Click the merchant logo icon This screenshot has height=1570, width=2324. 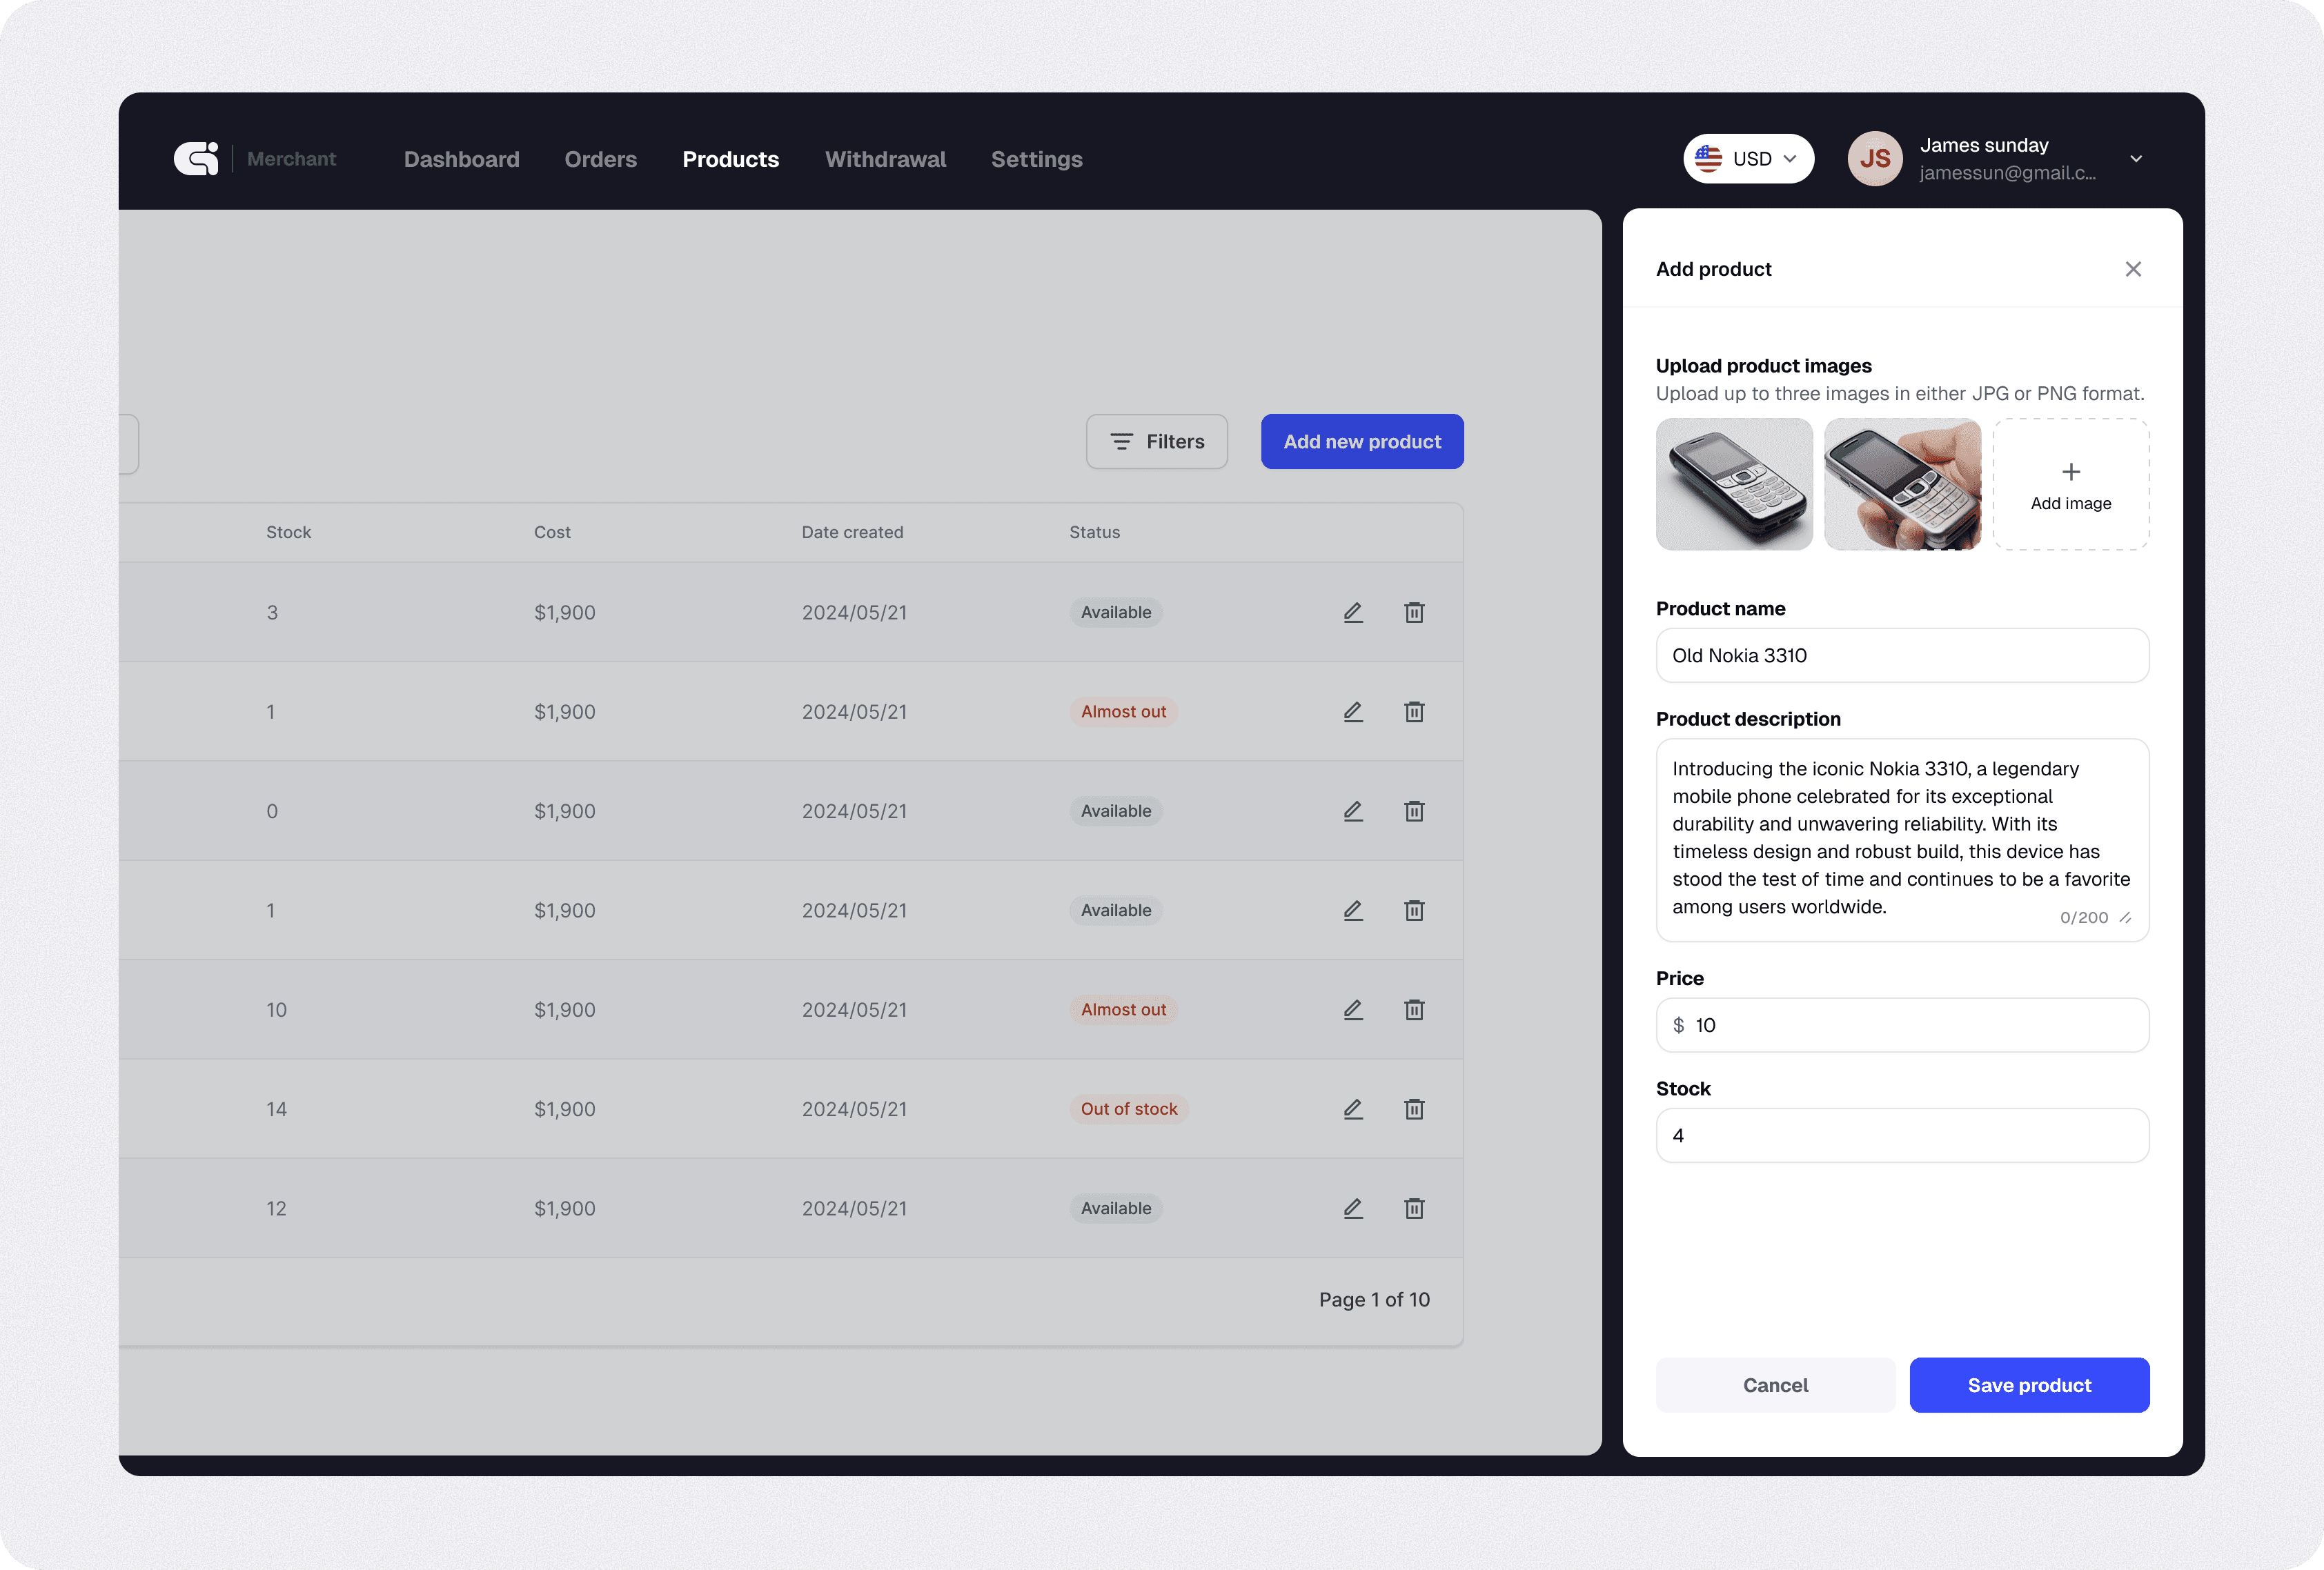[196, 159]
